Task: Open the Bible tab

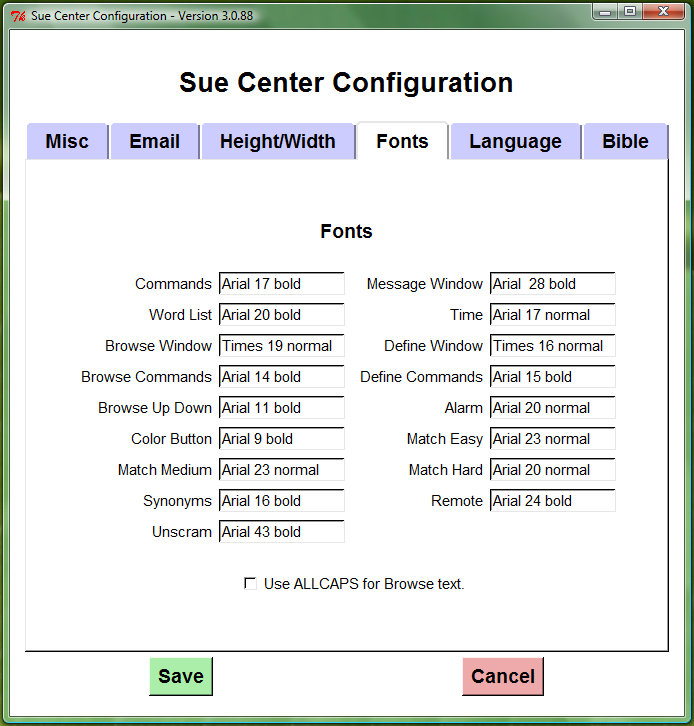Action: 625,142
